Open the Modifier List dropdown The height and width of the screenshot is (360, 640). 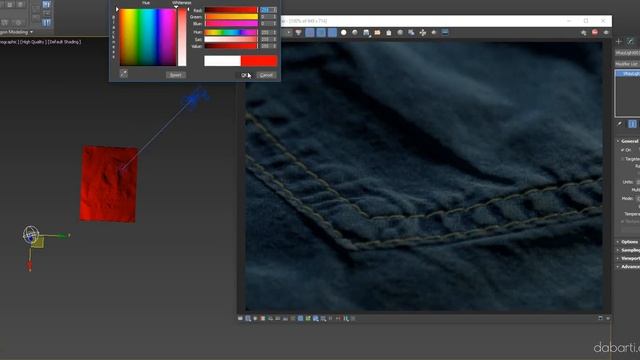(x=627, y=64)
